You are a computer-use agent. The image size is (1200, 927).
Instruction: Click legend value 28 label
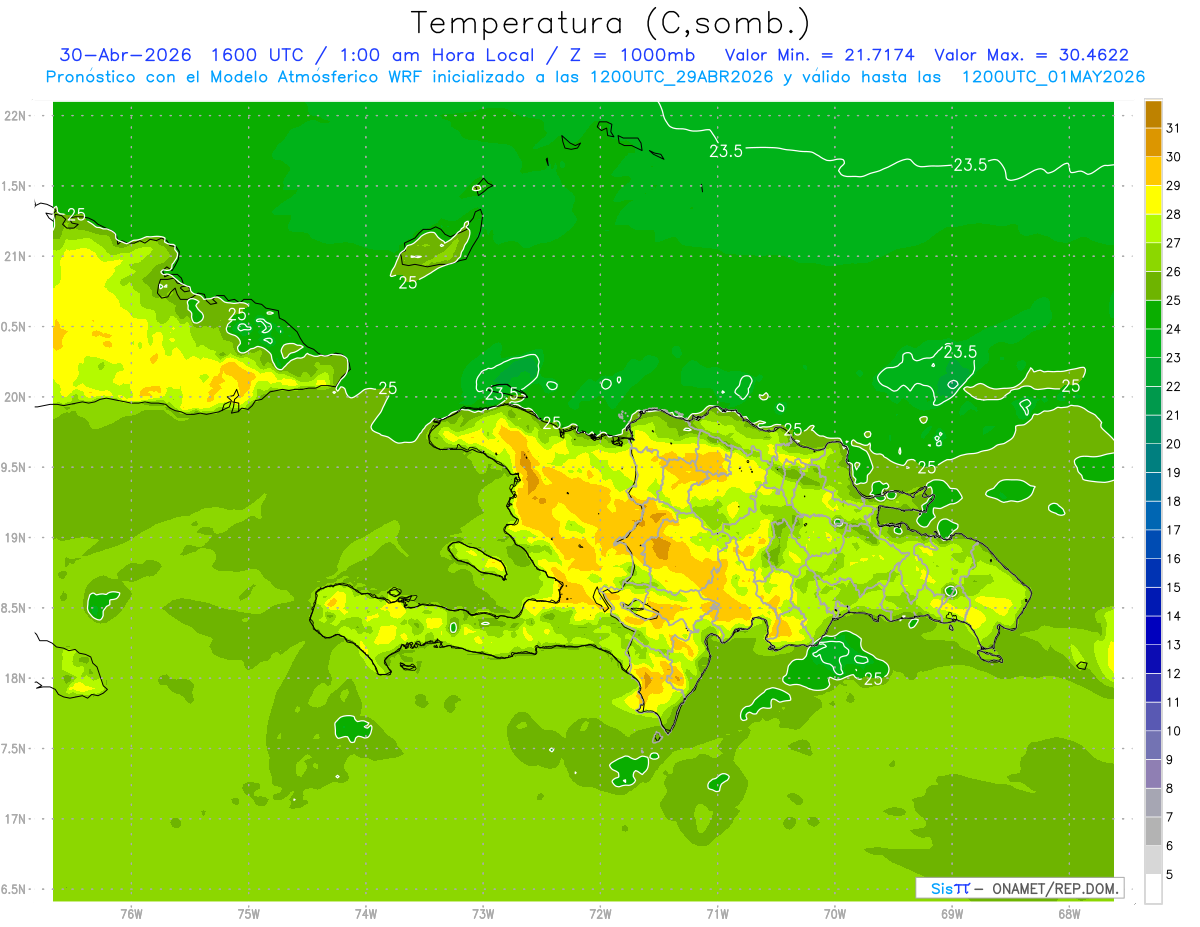tap(1174, 214)
